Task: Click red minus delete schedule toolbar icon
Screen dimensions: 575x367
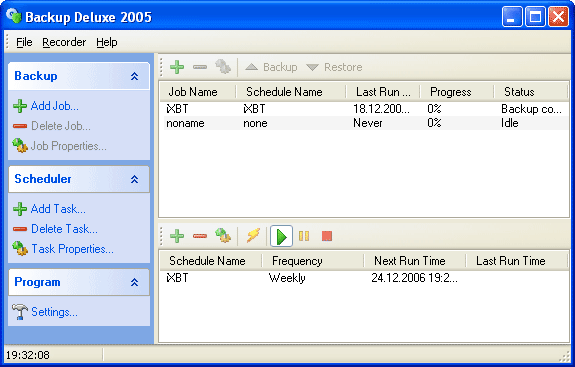Action: pos(200,236)
